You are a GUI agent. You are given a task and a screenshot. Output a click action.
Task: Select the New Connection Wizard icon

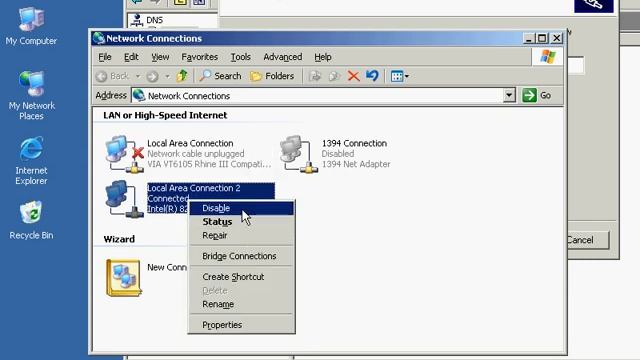pyautogui.click(x=123, y=278)
